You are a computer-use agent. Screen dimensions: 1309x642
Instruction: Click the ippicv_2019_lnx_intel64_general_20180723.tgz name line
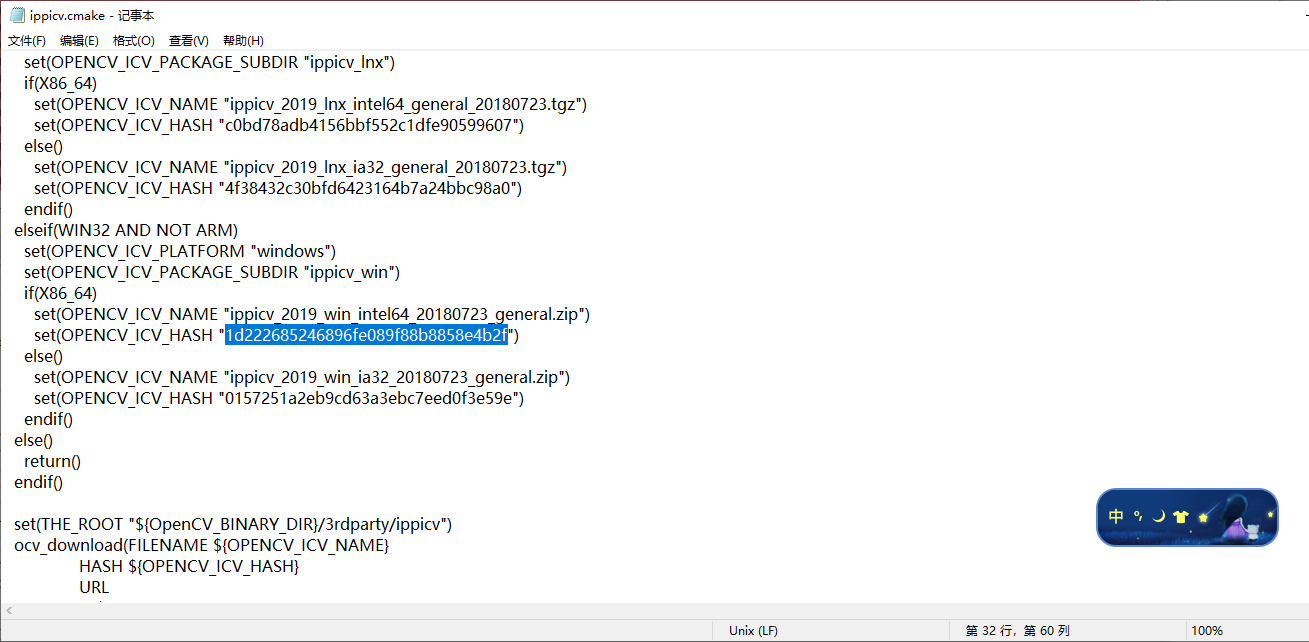tap(310, 104)
